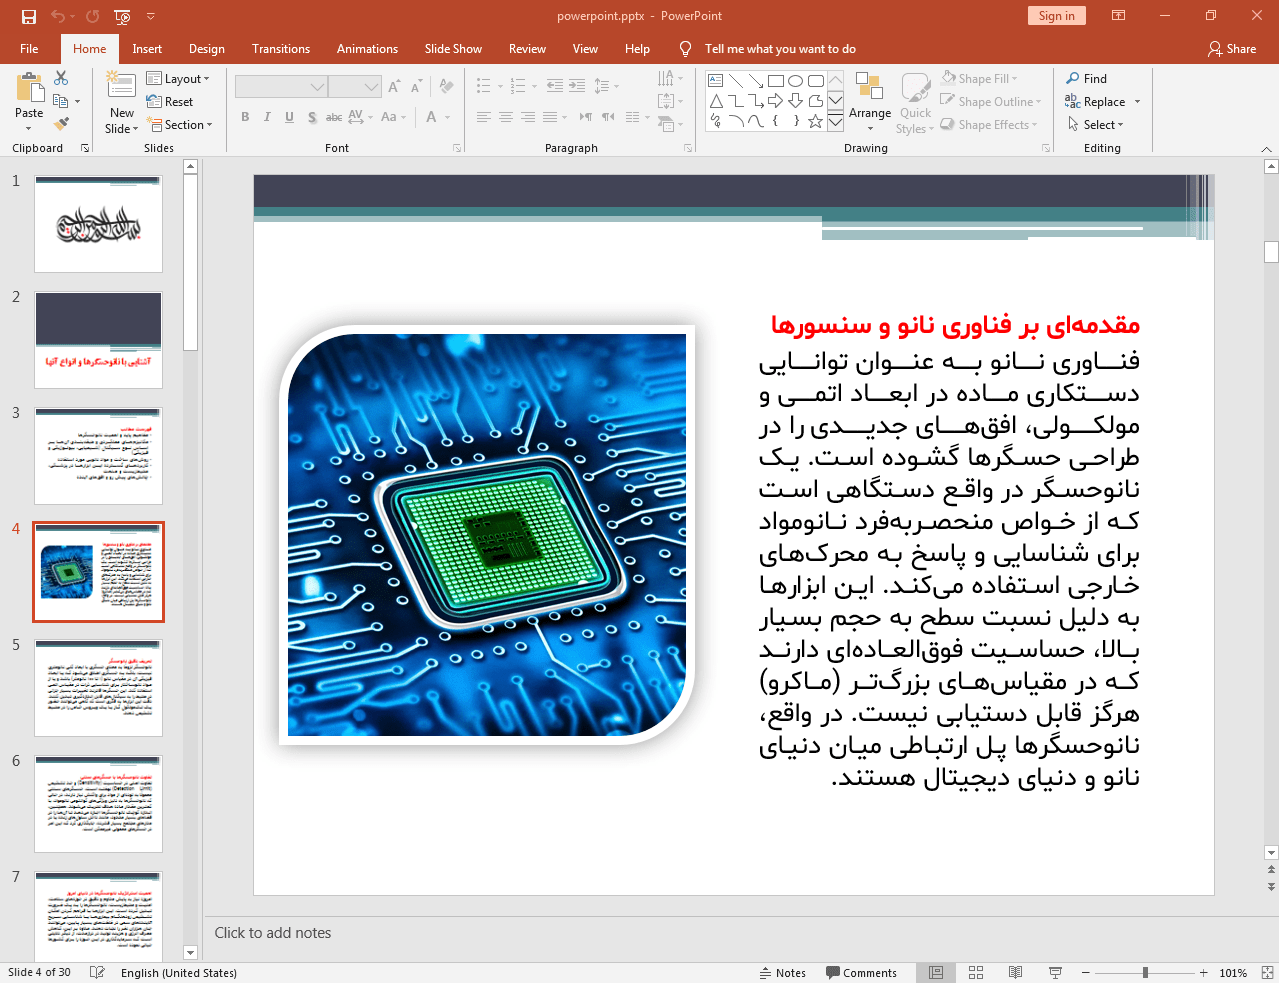Image resolution: width=1279 pixels, height=983 pixels.
Task: Open the font name combo box
Action: pos(281,87)
